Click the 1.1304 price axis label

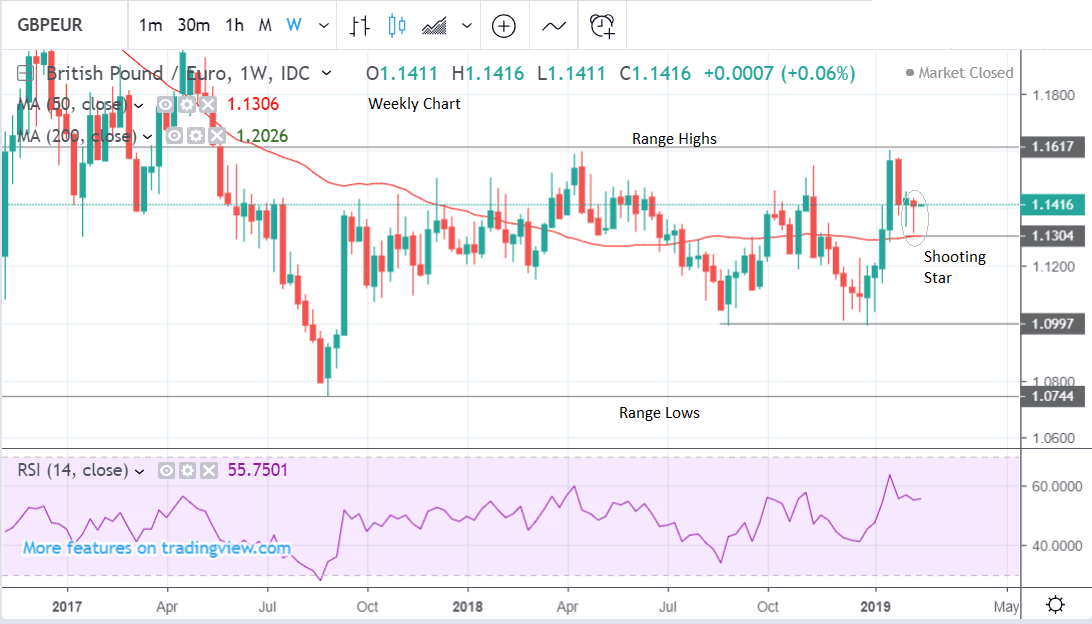[x=1052, y=236]
